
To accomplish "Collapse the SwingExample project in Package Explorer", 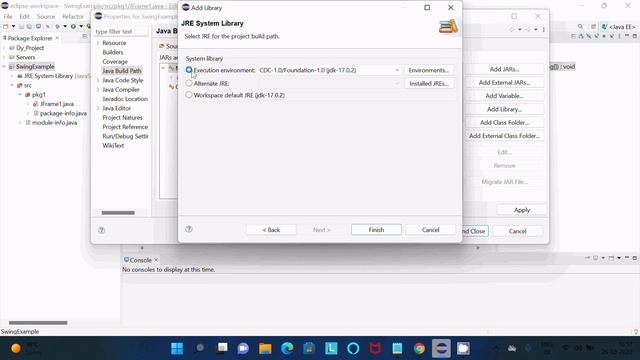I will (4, 67).
